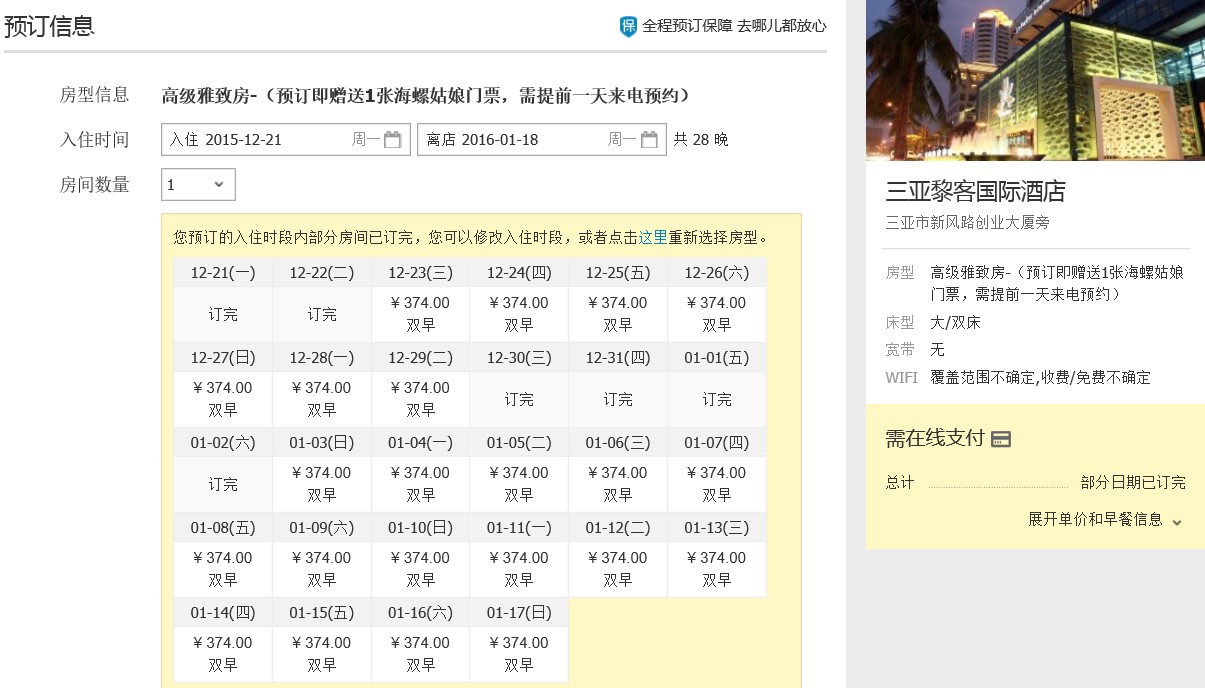Image resolution: width=1205 pixels, height=688 pixels.
Task: Click the 01-05 Tuesday price cell
Action: [x=519, y=483]
